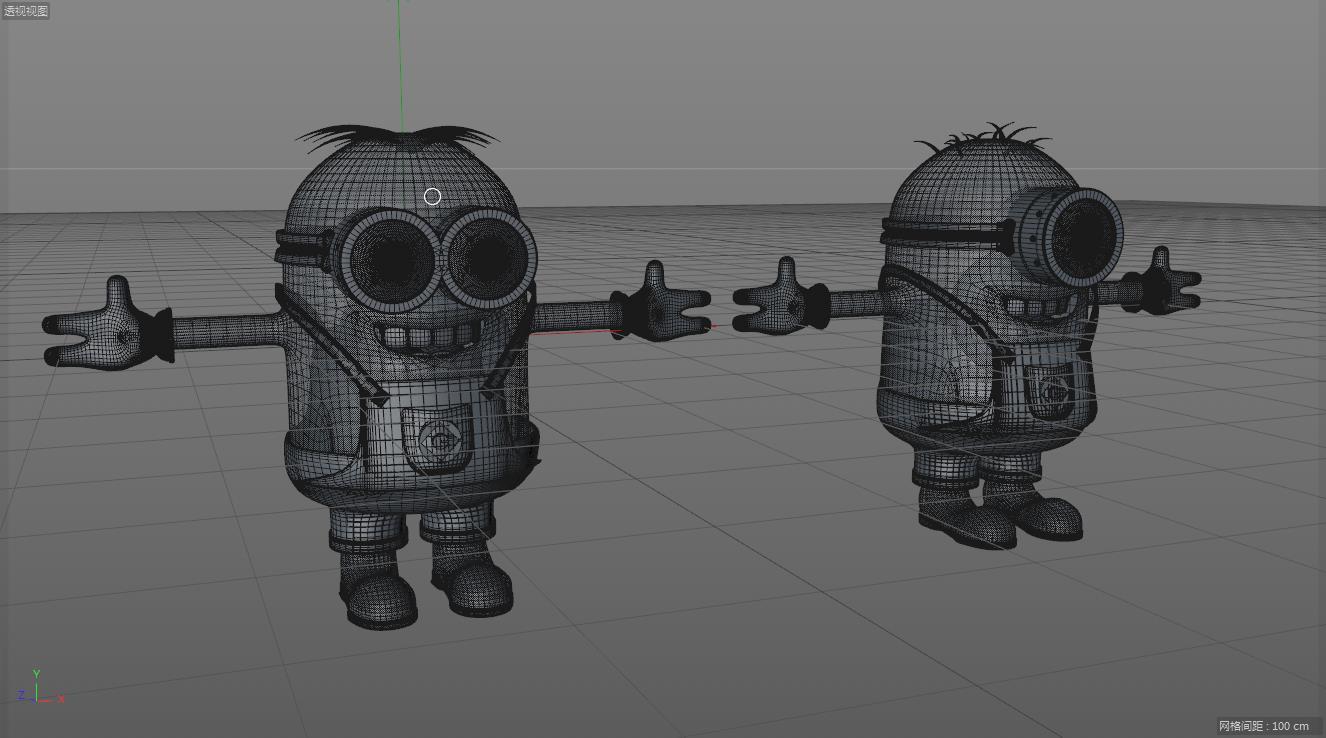Select the one-eyed minion's teeth
The height and width of the screenshot is (738, 1326).
[x=1036, y=304]
